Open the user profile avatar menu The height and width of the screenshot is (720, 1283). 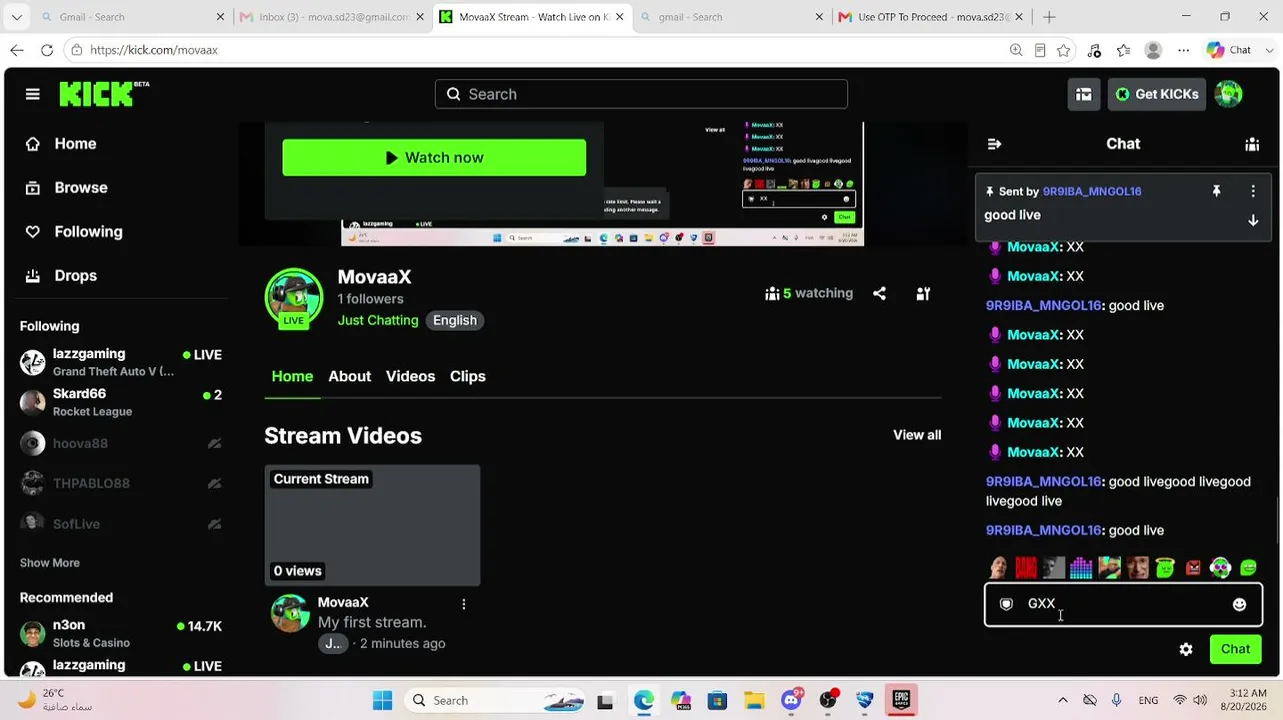(x=1228, y=94)
